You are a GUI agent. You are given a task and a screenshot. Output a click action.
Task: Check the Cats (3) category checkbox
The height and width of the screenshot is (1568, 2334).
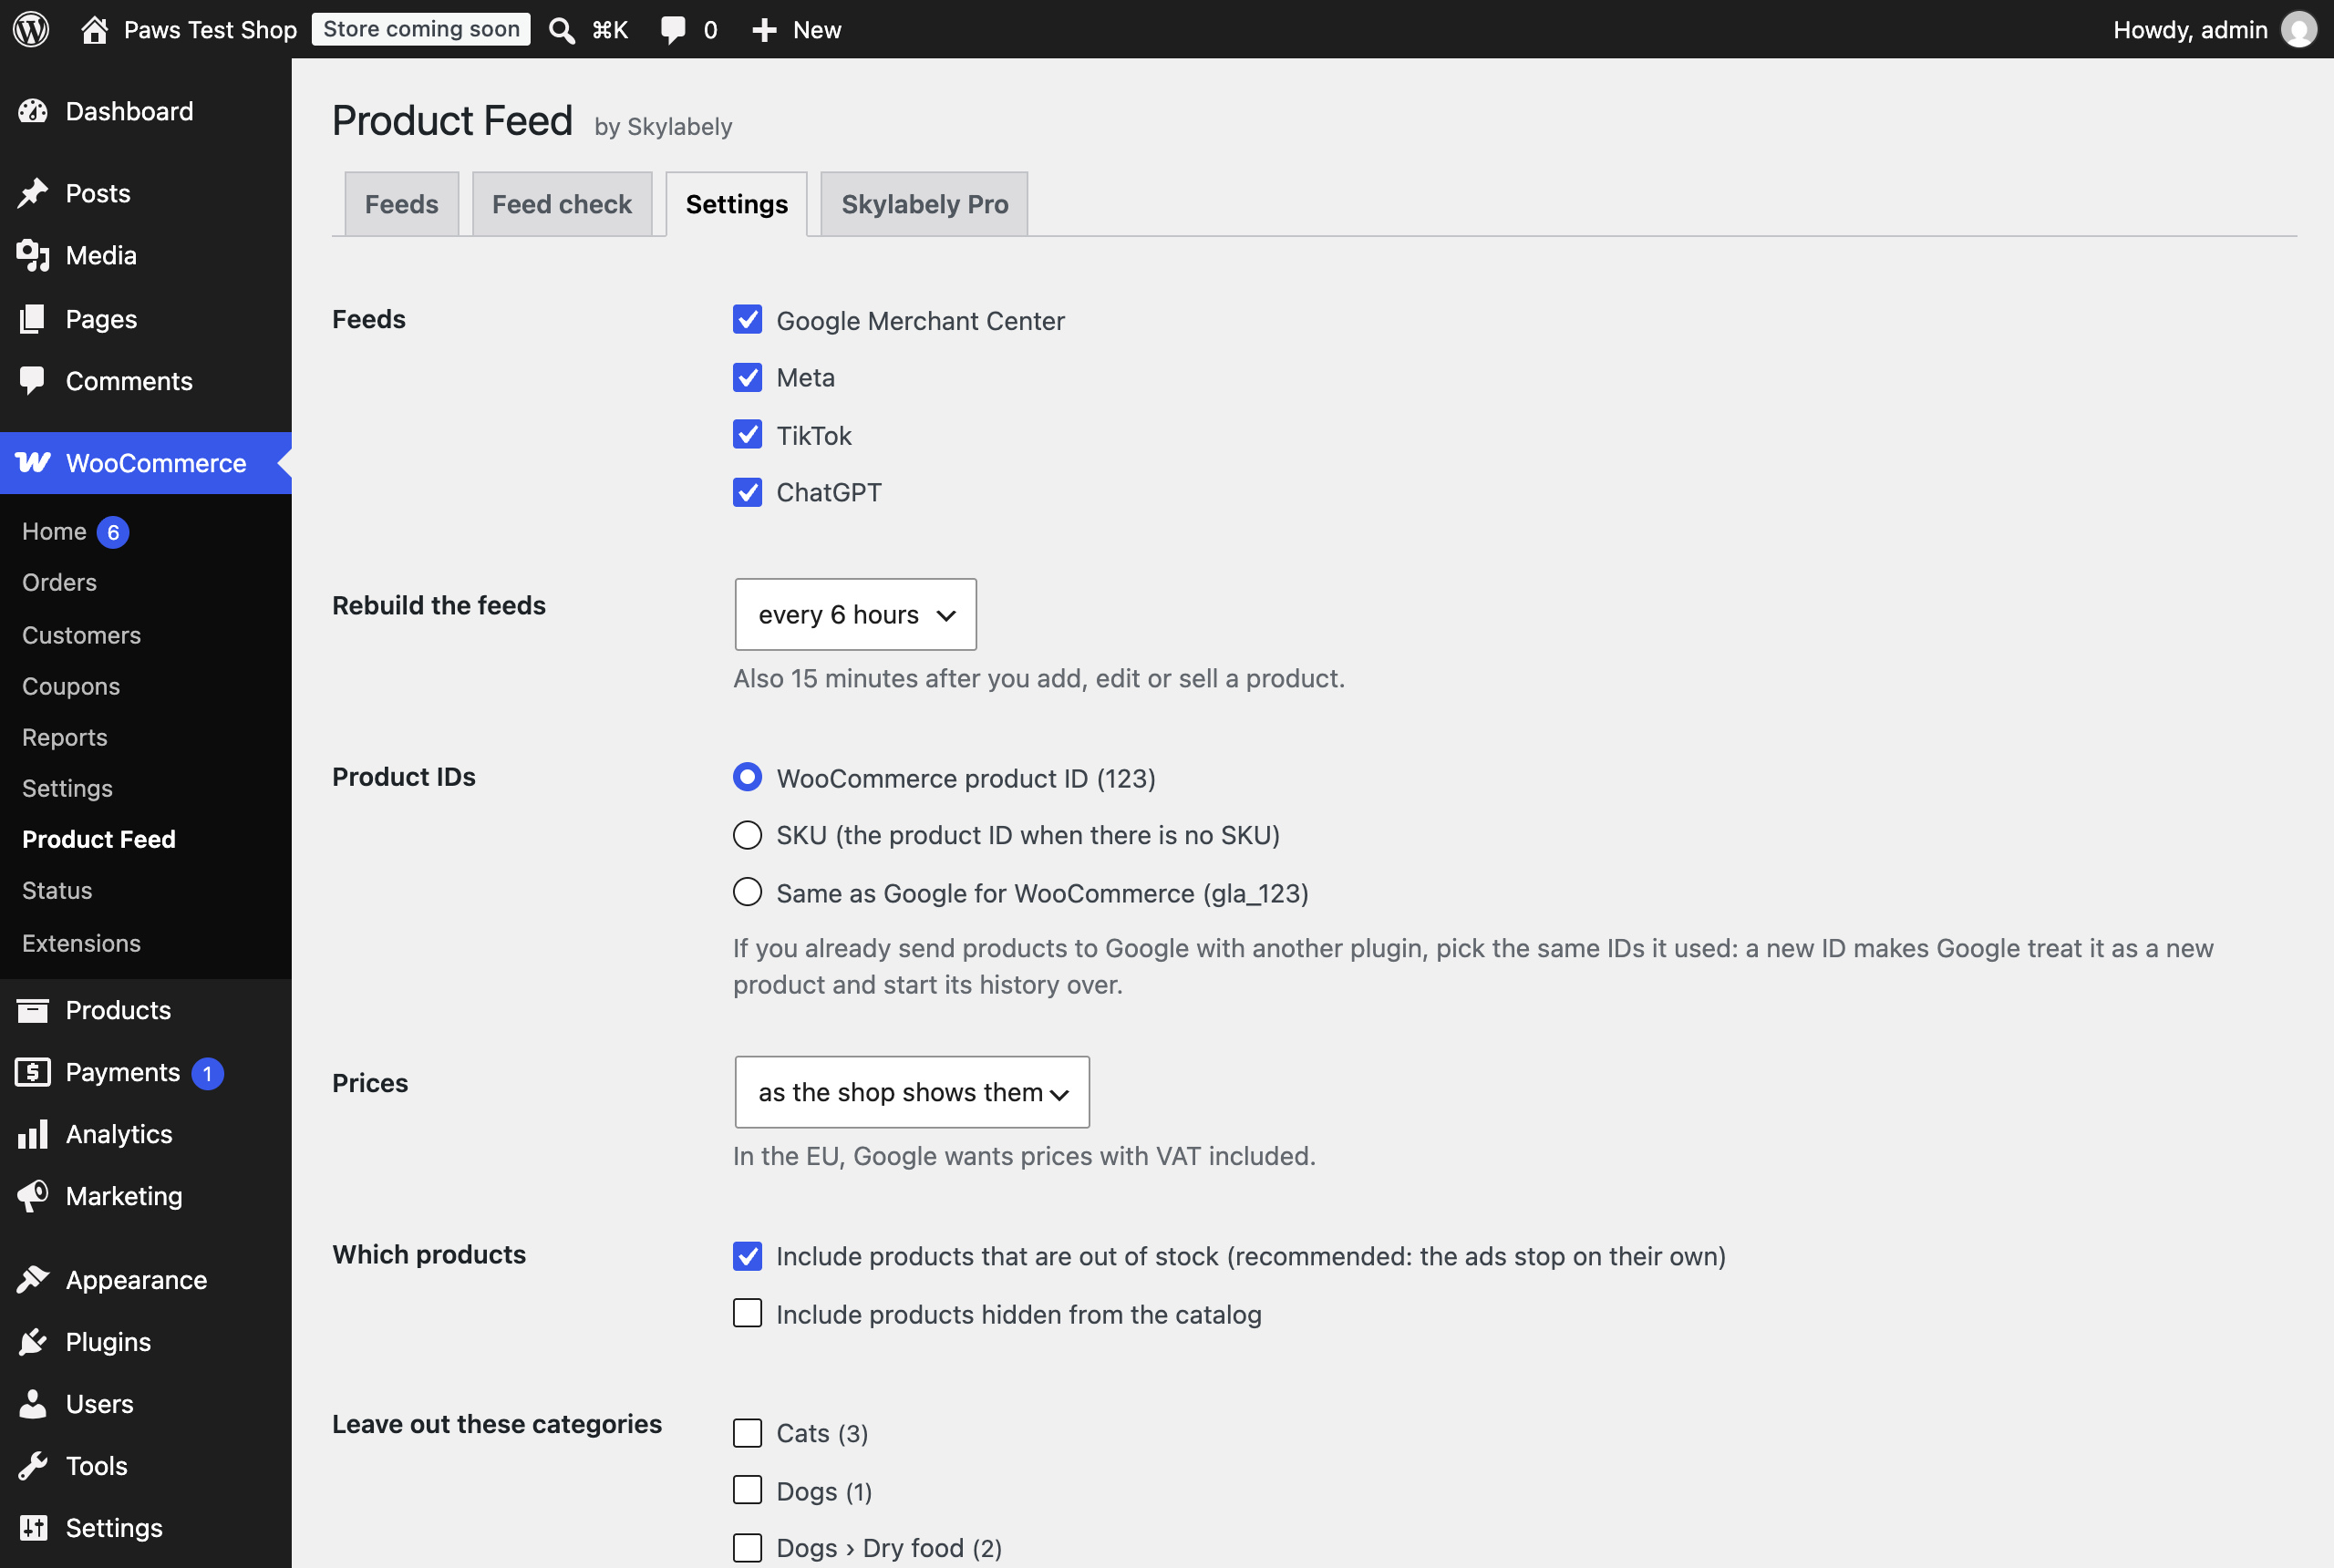(x=747, y=1433)
